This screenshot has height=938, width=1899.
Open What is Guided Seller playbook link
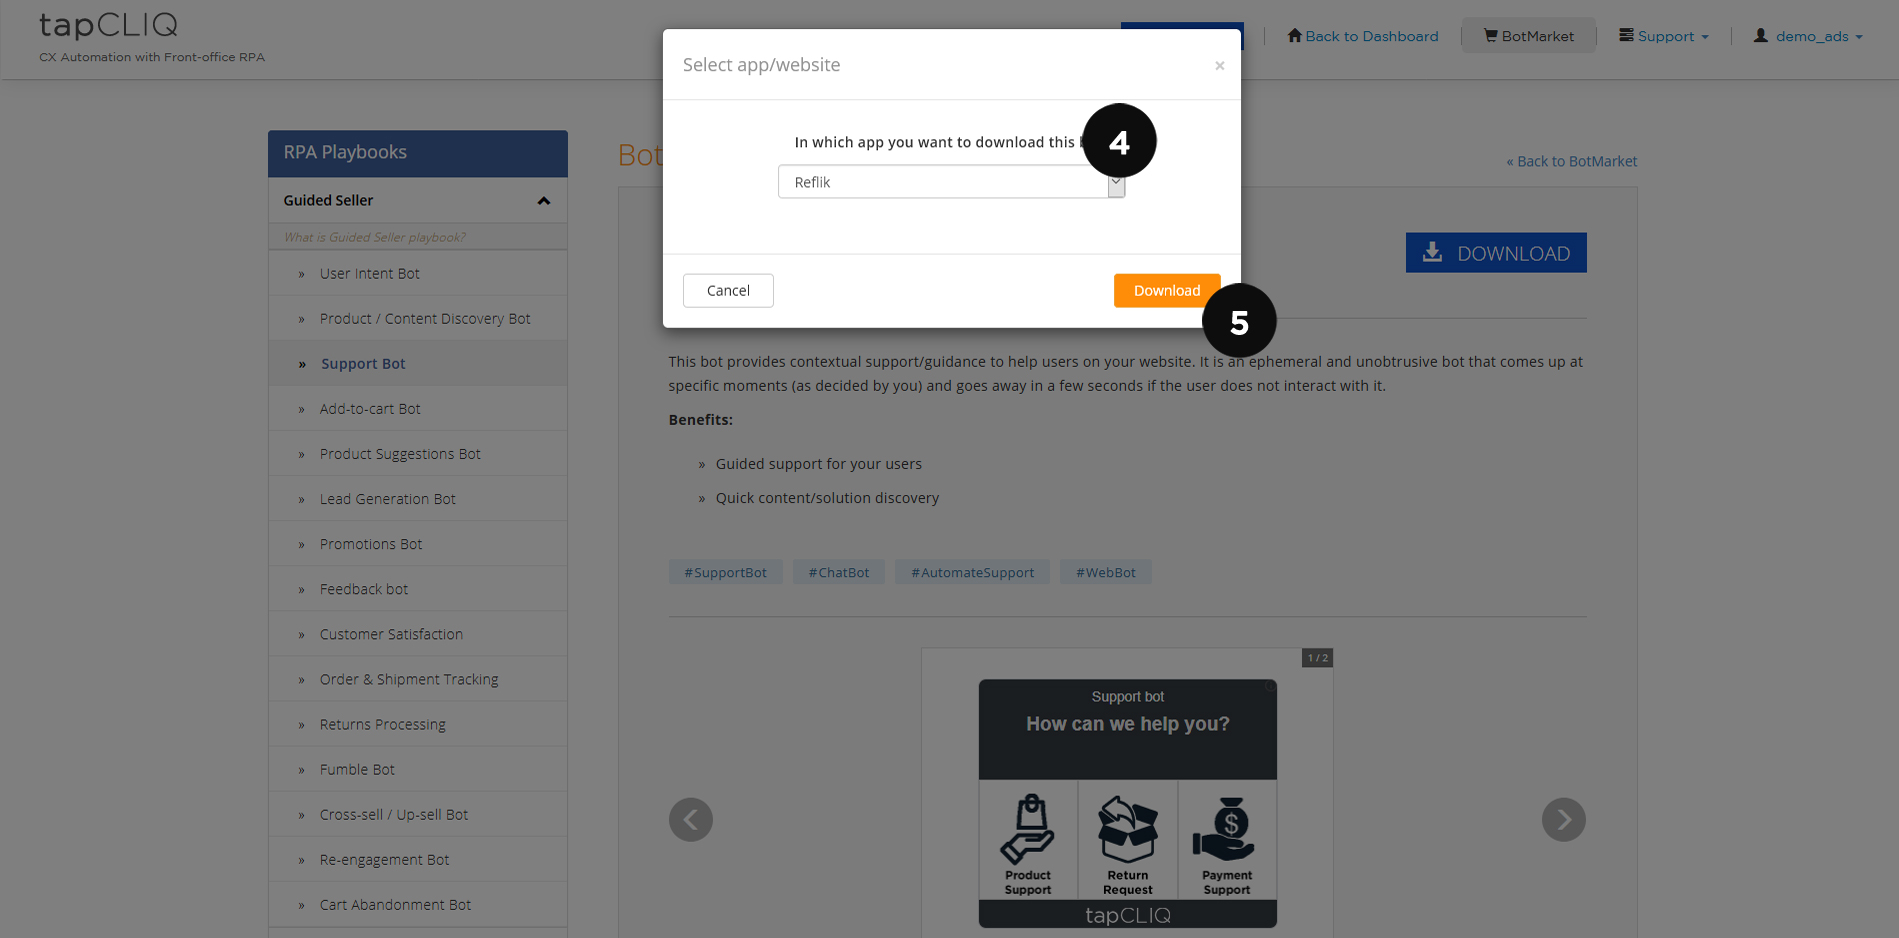tap(375, 237)
